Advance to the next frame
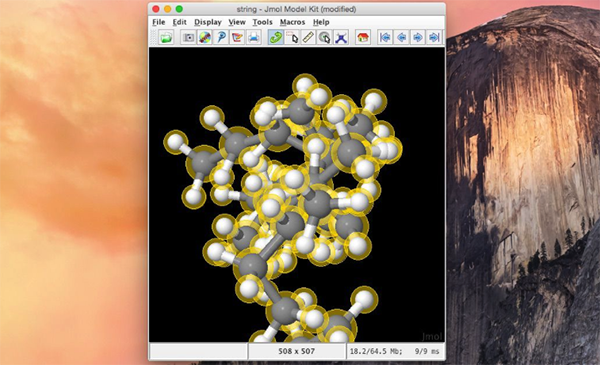 point(418,37)
